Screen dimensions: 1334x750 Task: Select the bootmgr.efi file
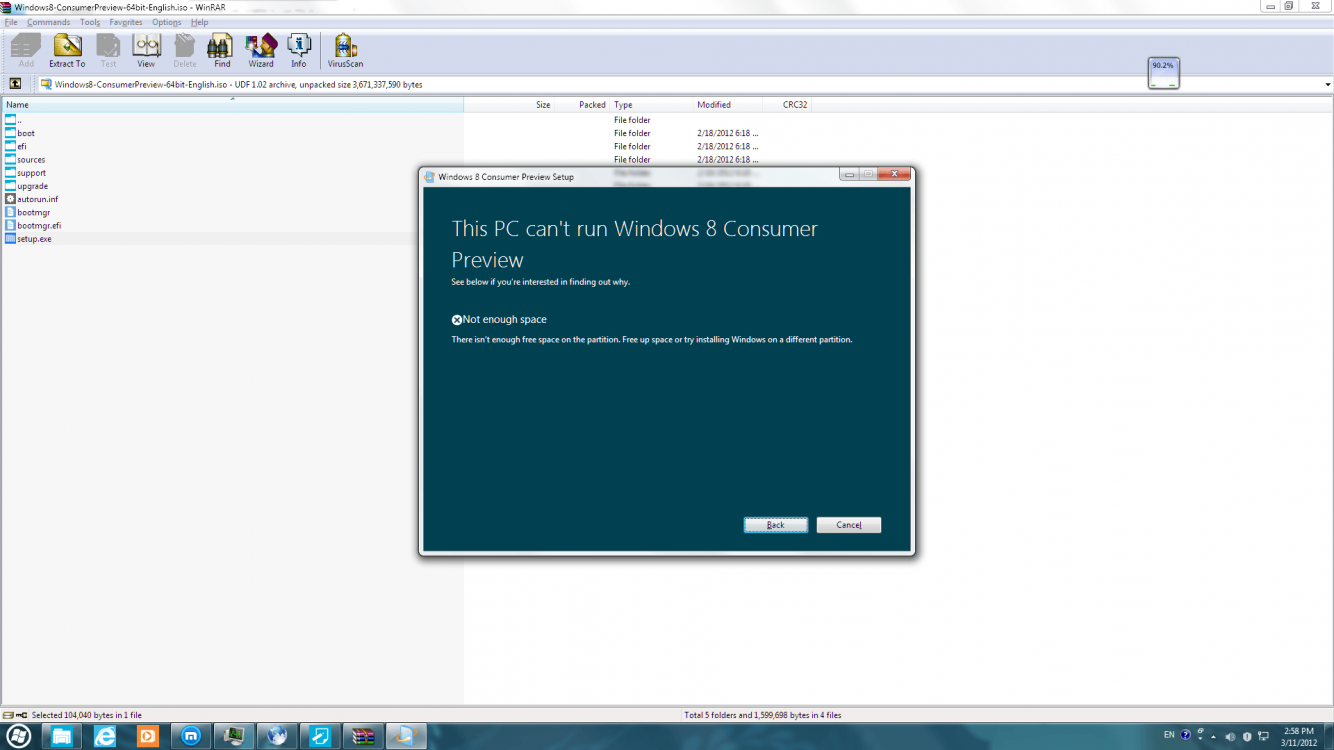(x=33, y=225)
